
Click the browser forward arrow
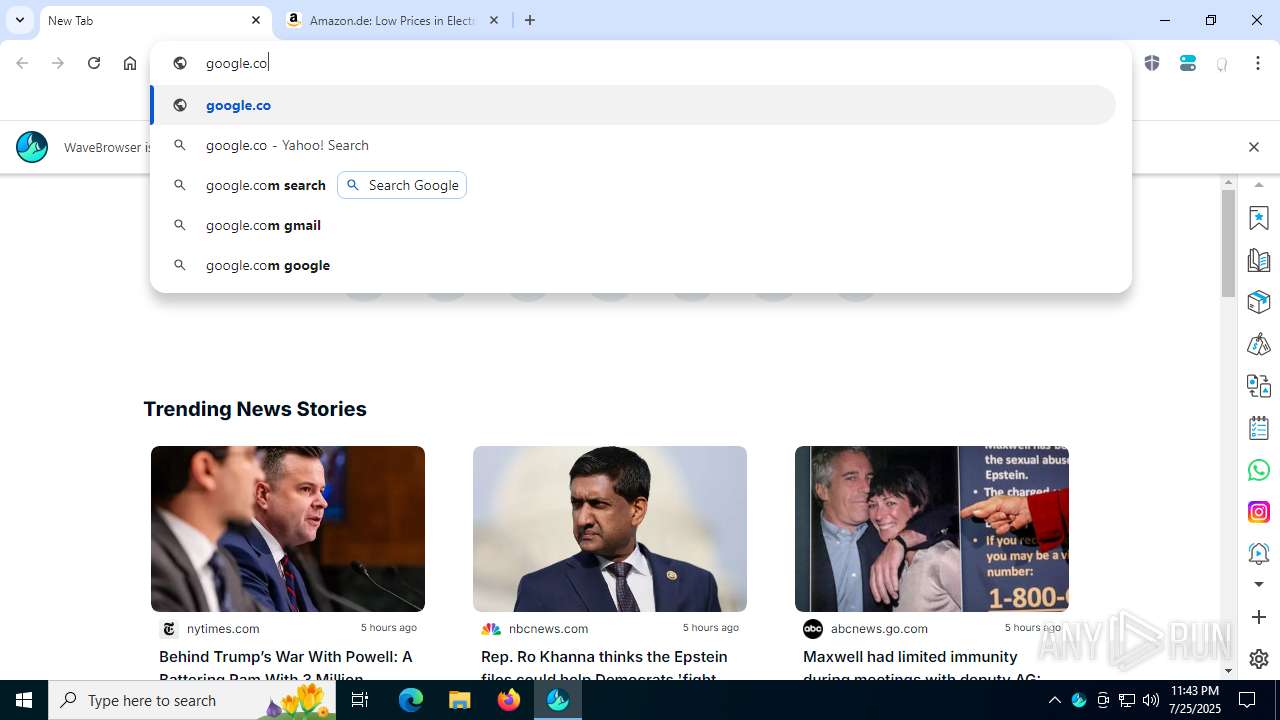58,63
